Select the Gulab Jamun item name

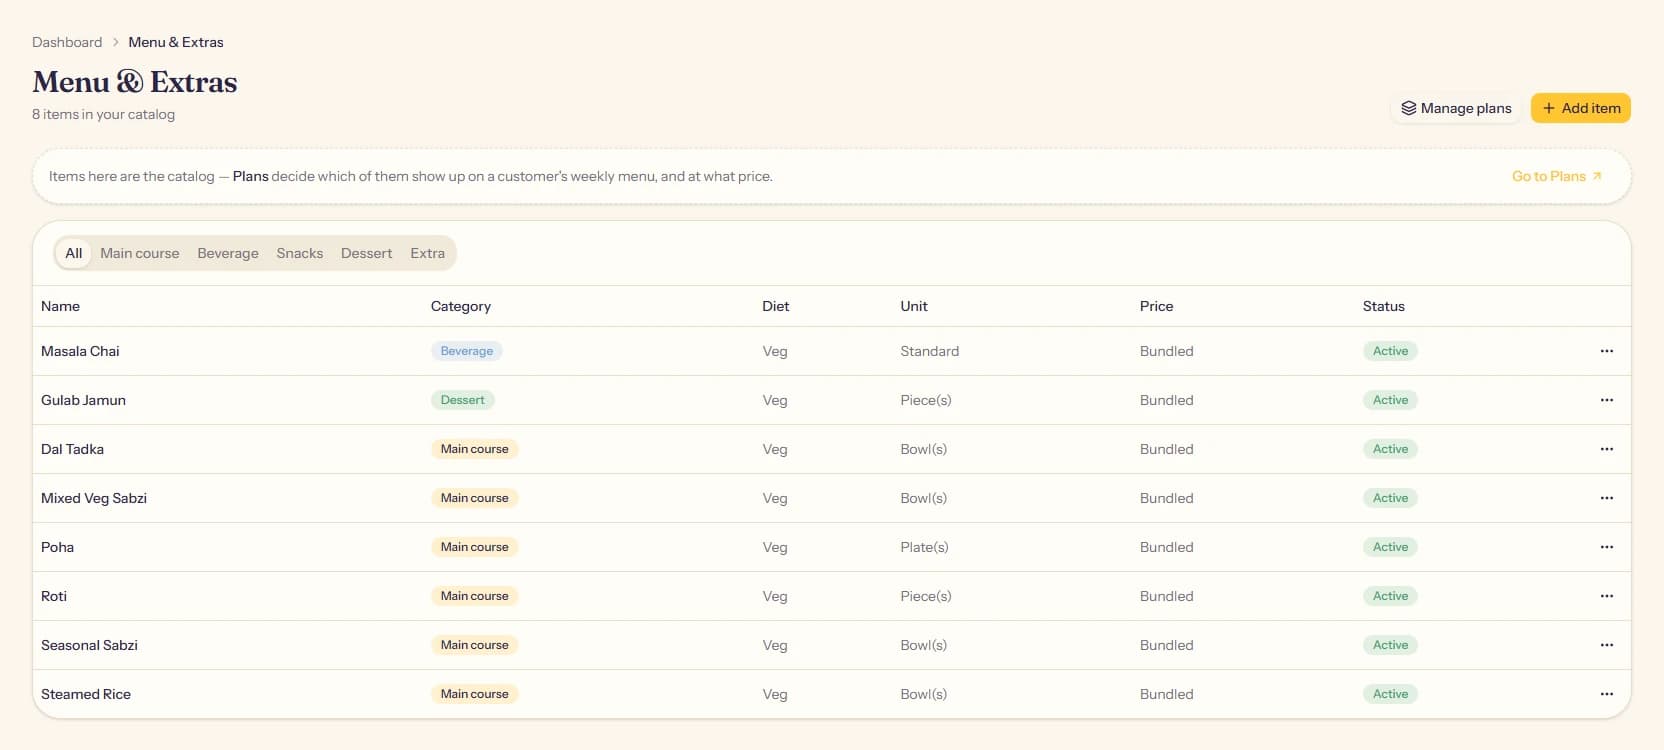83,400
